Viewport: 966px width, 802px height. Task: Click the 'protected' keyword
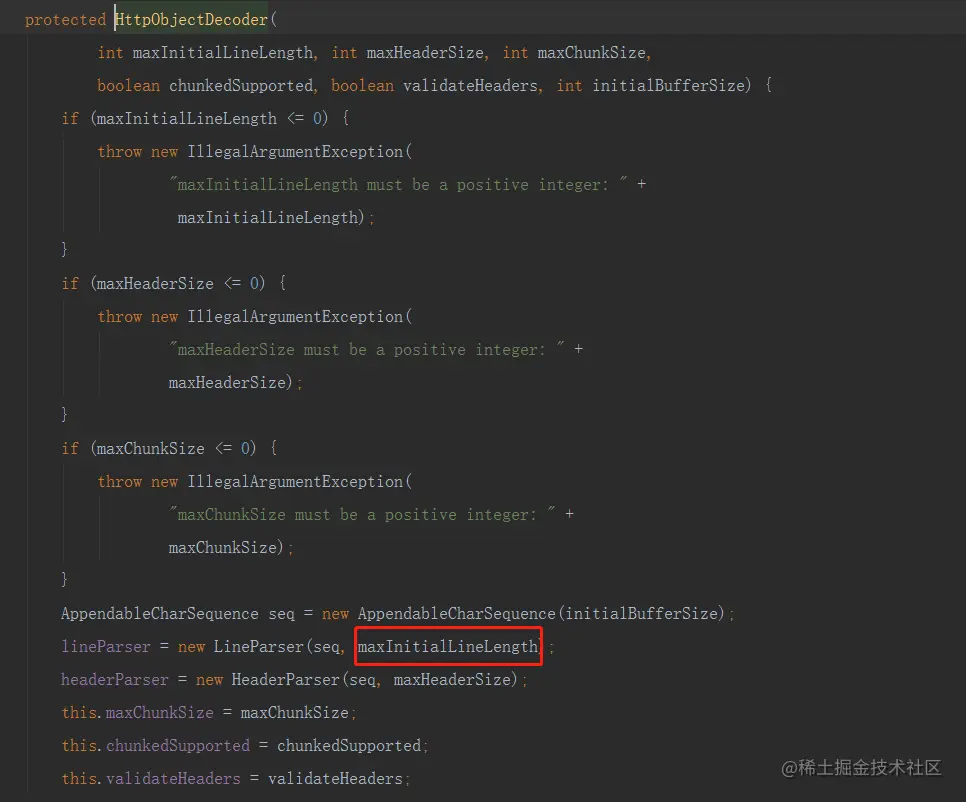(x=65, y=20)
